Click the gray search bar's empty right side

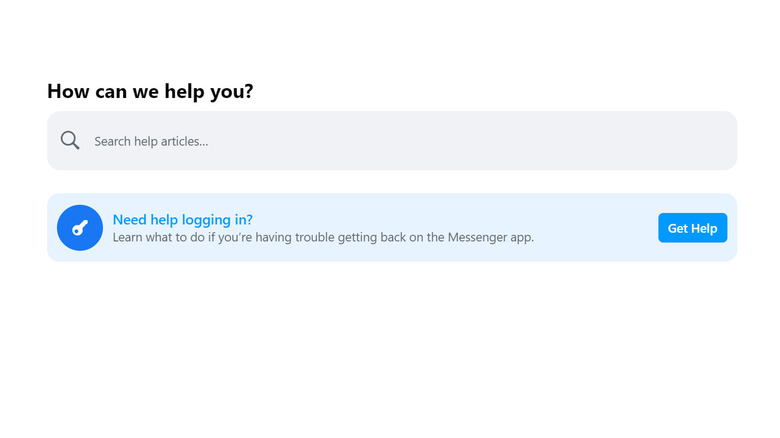point(600,141)
